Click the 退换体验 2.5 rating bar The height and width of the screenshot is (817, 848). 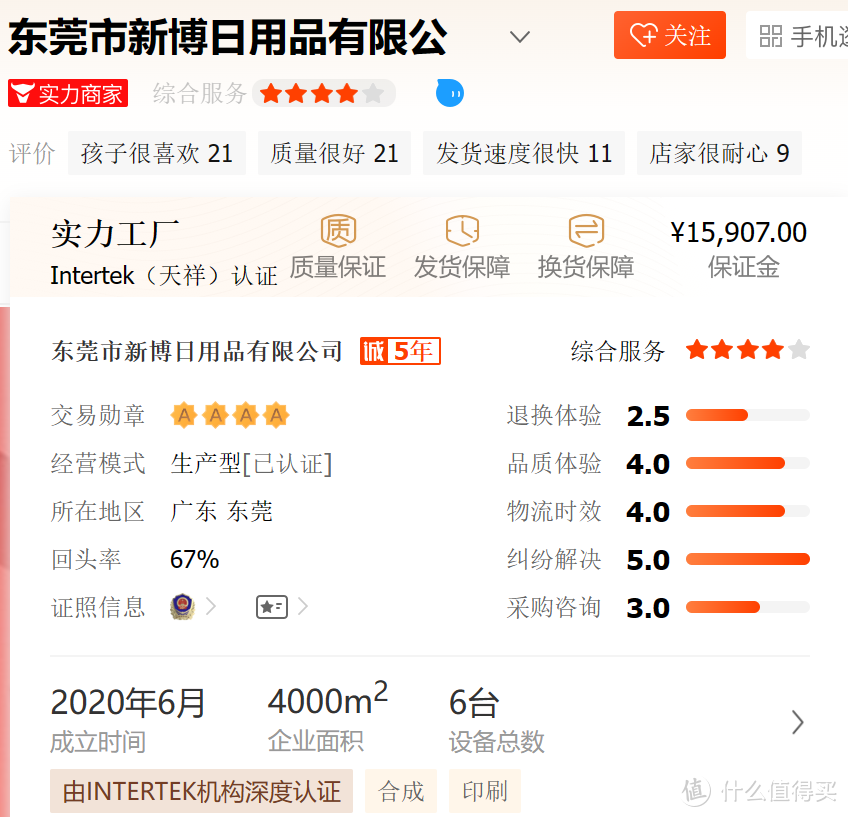(x=747, y=415)
